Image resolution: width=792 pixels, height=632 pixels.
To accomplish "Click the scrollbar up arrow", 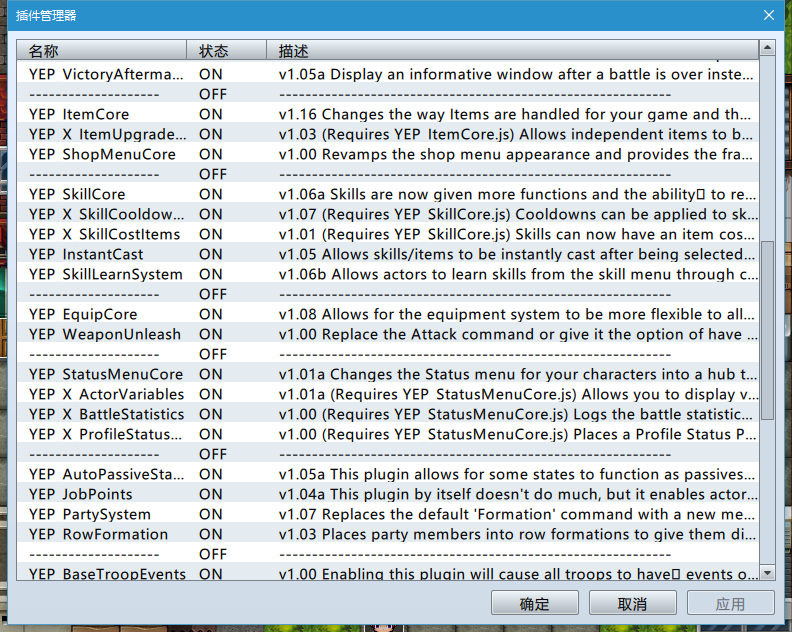I will click(767, 48).
